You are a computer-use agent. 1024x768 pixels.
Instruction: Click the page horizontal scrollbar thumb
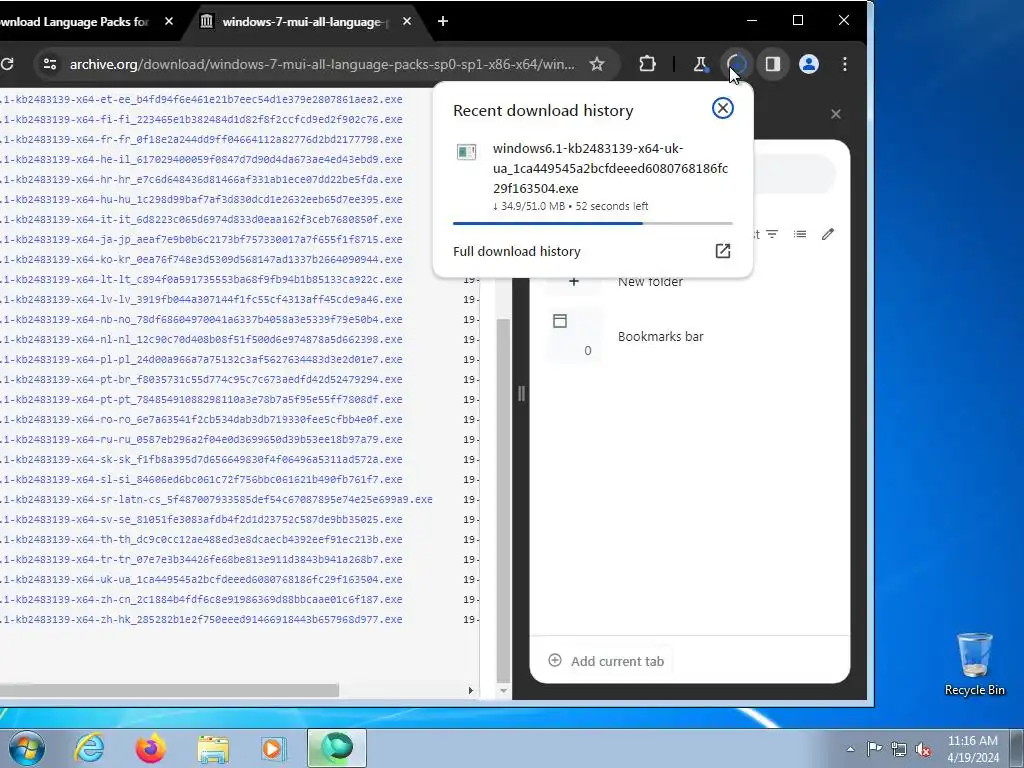click(169, 690)
